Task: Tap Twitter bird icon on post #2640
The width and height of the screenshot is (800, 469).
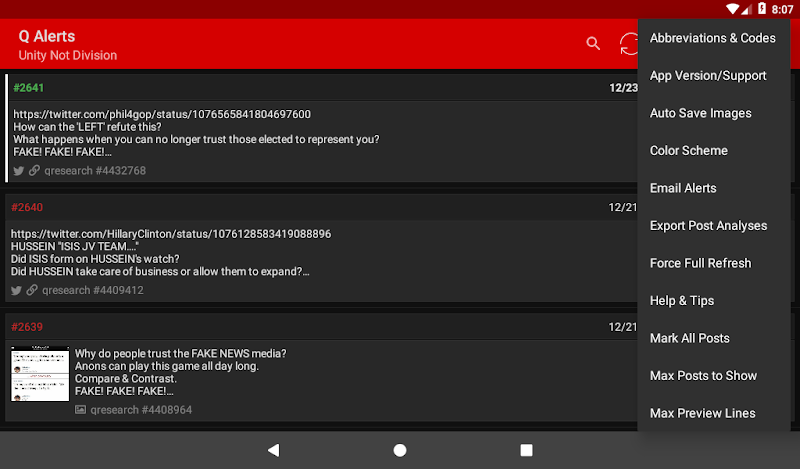Action: (16, 290)
